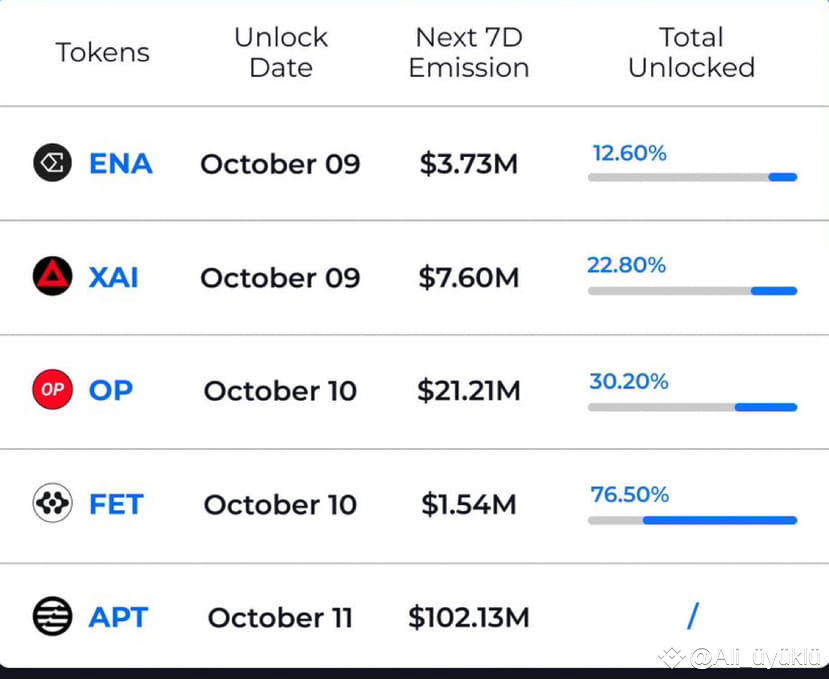Click the $102.13M emission value for APT
Screen dimensions: 829x679
(x=468, y=617)
